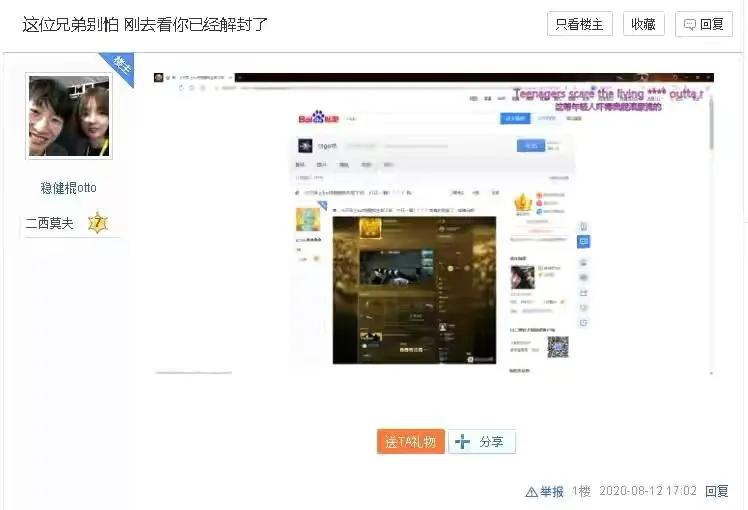Viewport: 748px width, 510px height.
Task: Click the 回复 link beside the post date
Action: tap(717, 491)
